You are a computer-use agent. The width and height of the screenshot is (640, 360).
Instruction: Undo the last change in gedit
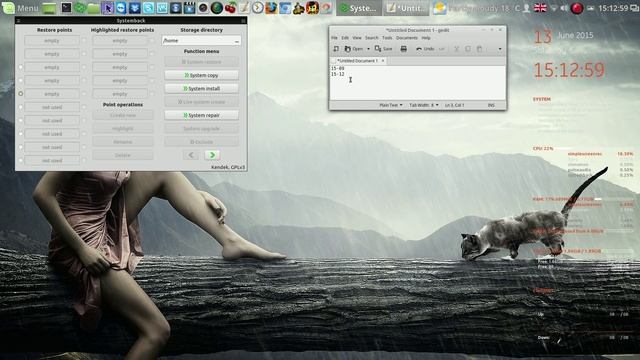click(x=425, y=49)
